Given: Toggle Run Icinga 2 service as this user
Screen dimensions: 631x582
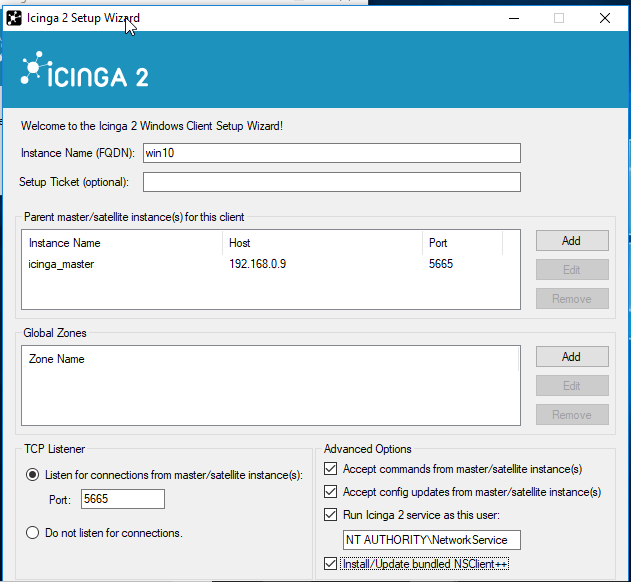Looking at the screenshot, I should (x=330, y=515).
